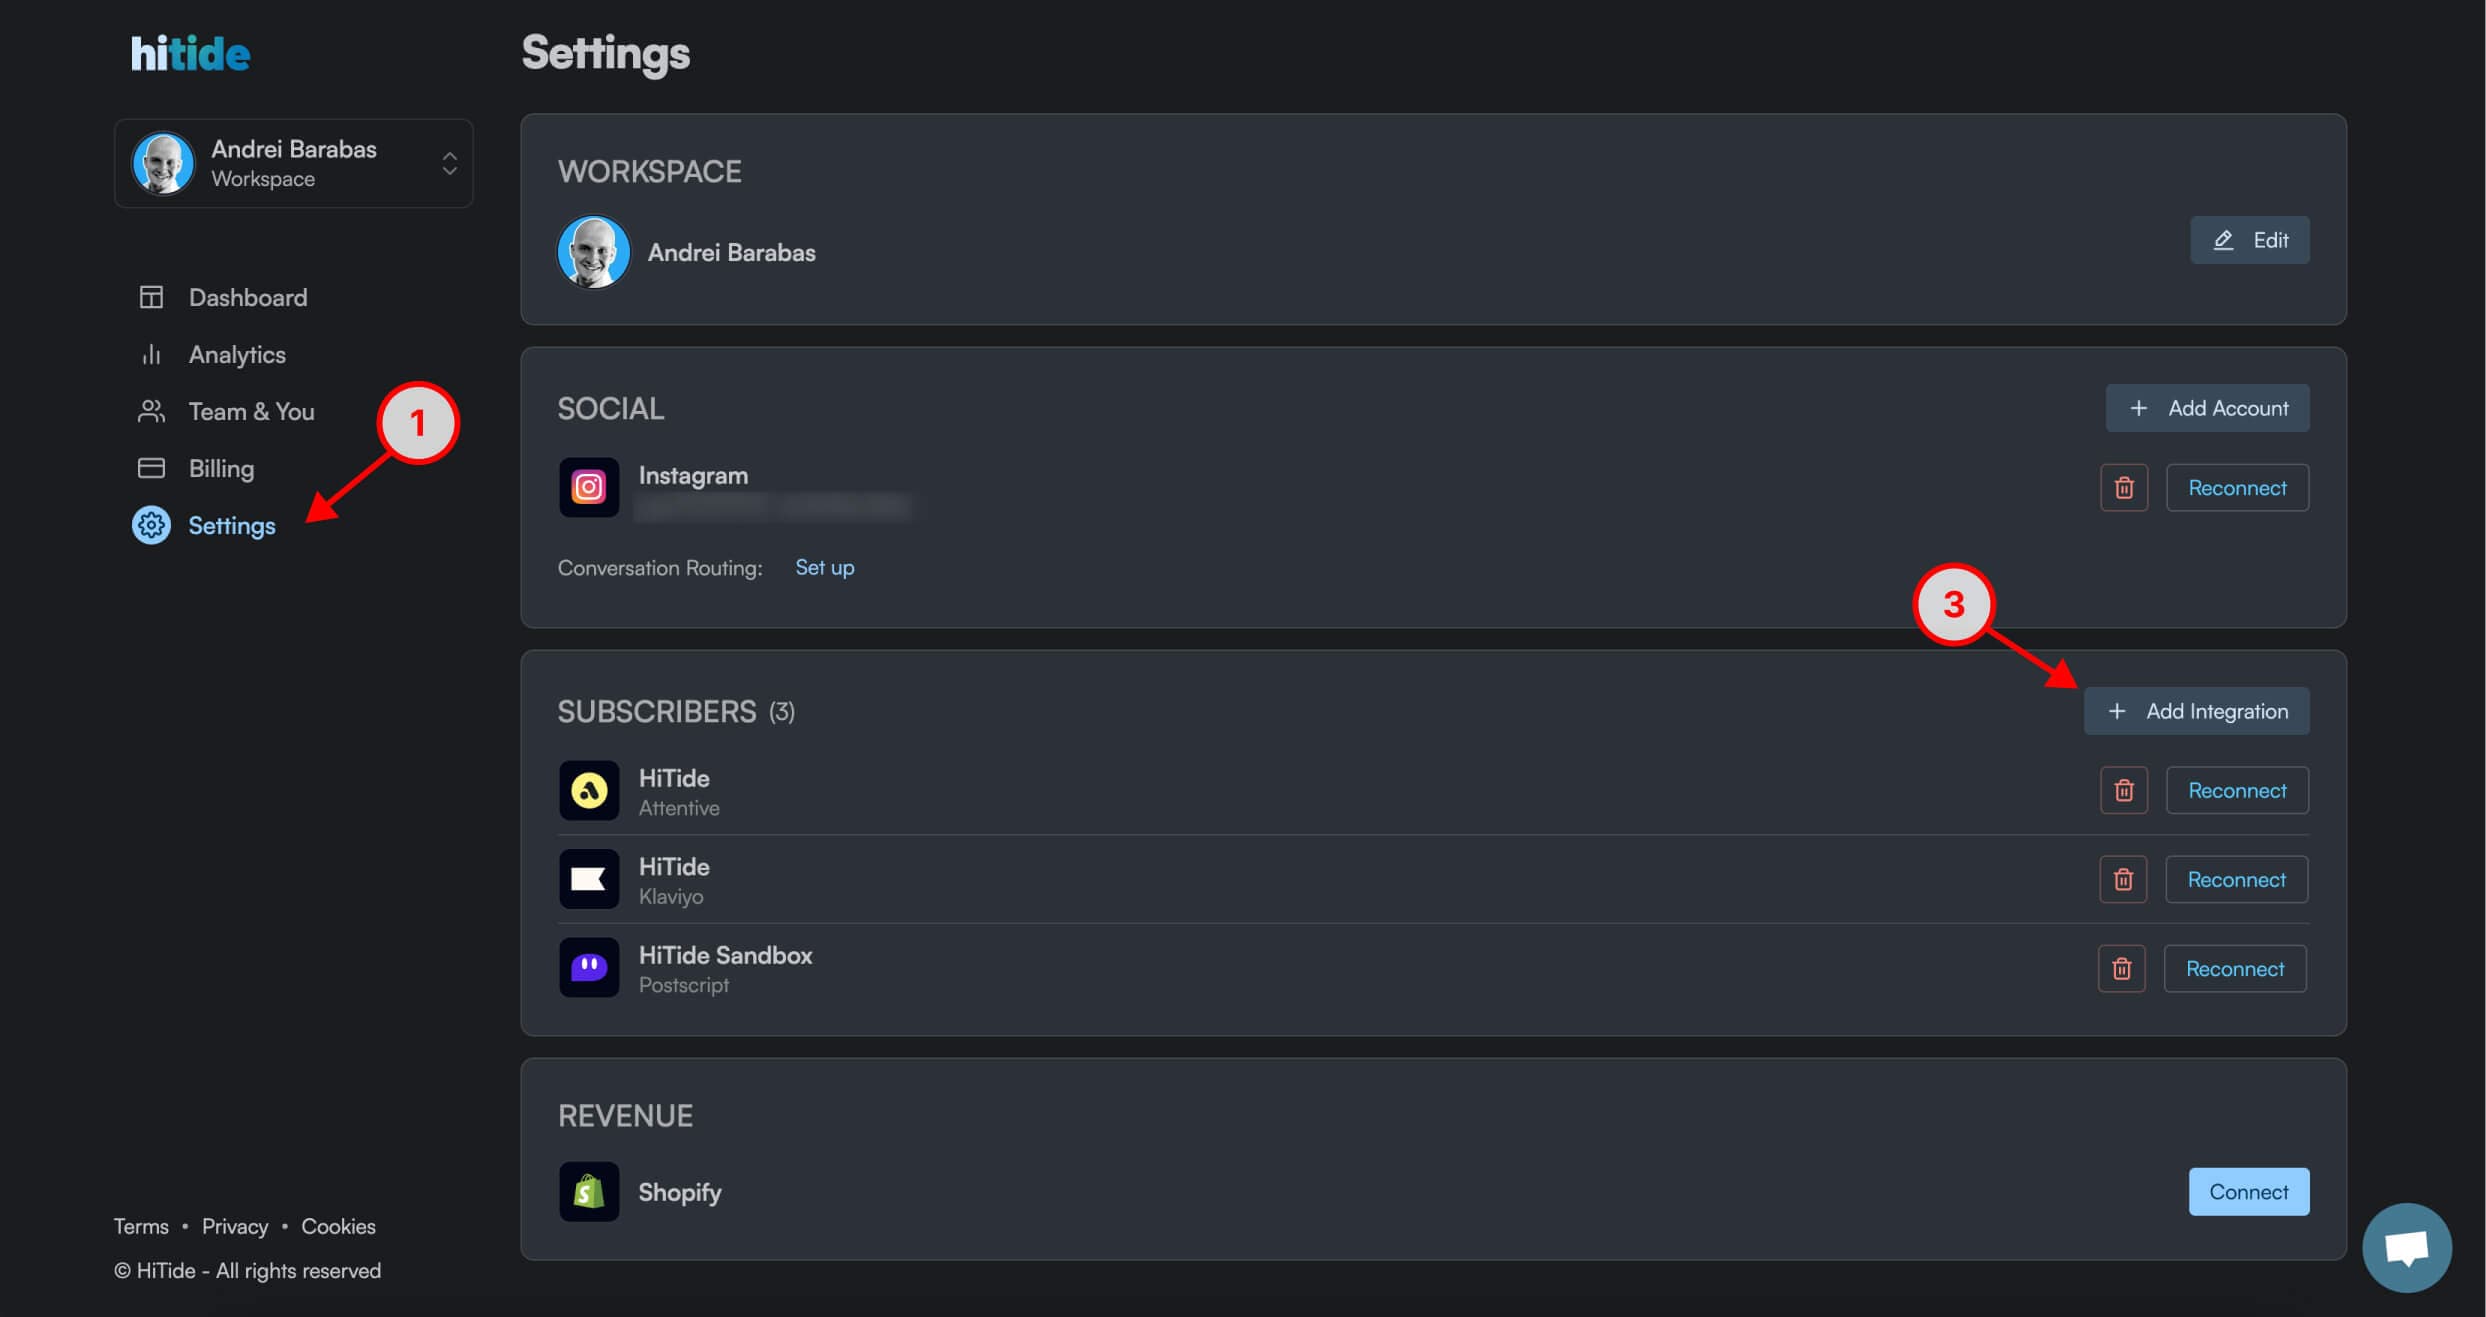The image size is (2486, 1317).
Task: Click the Klaviyo row's trash icon
Action: (2122, 880)
